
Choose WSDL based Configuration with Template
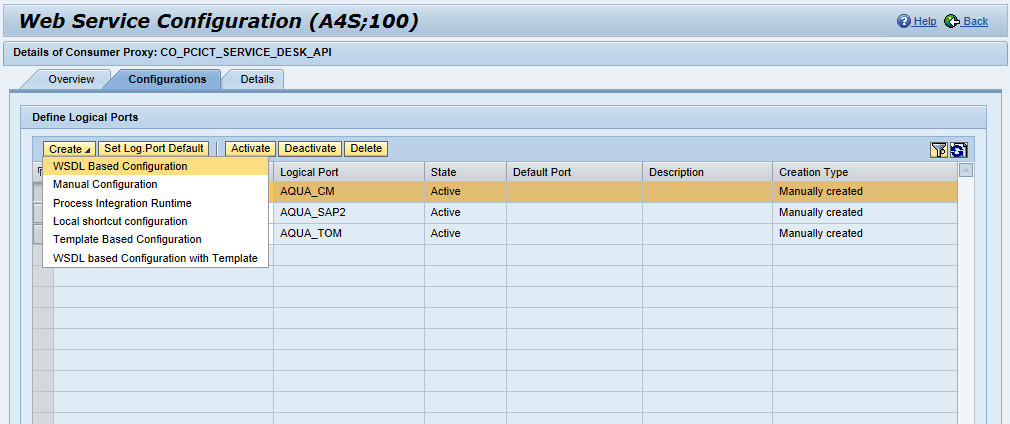[x=155, y=258]
